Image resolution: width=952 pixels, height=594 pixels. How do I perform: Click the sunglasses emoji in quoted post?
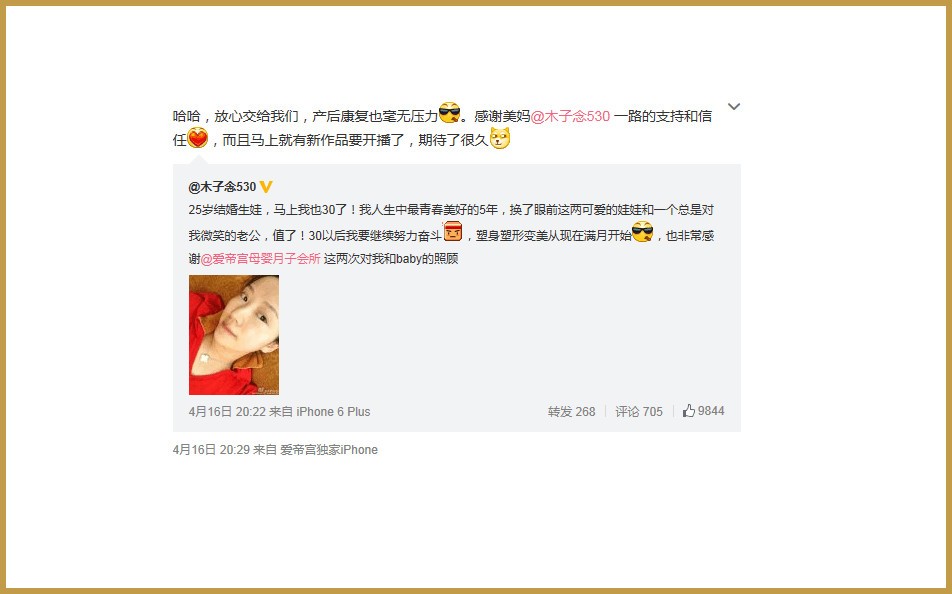[x=642, y=232]
